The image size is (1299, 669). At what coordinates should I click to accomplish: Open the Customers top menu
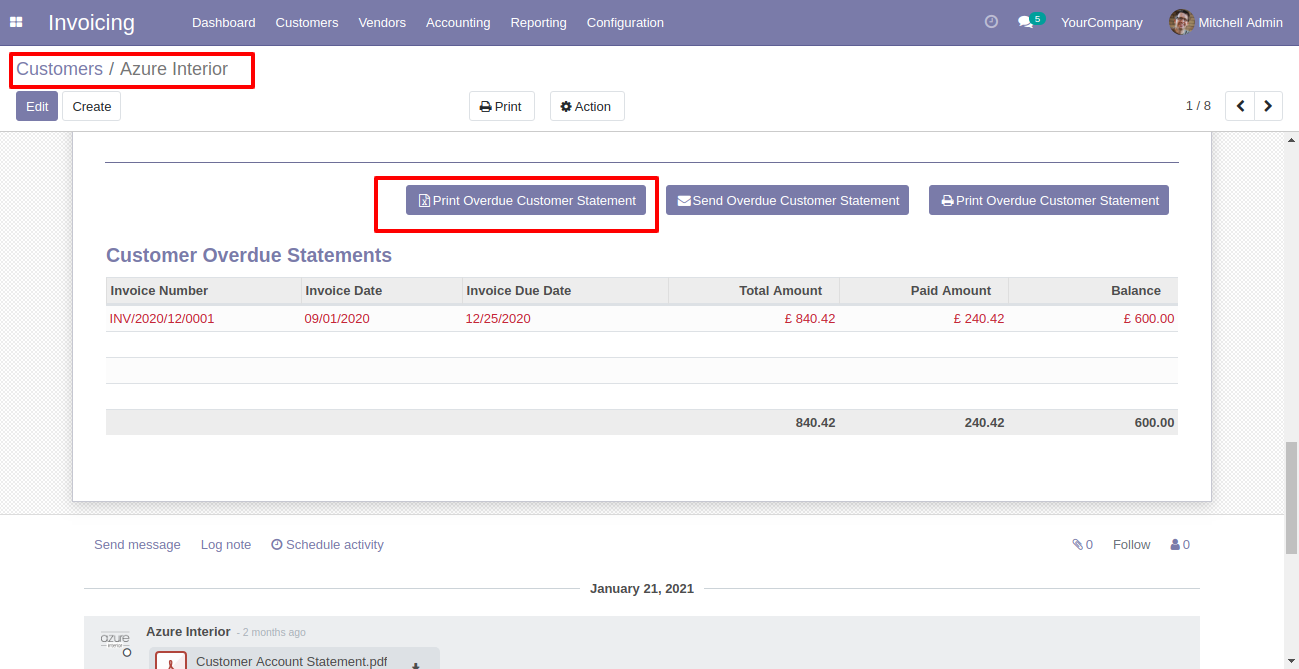tap(306, 22)
